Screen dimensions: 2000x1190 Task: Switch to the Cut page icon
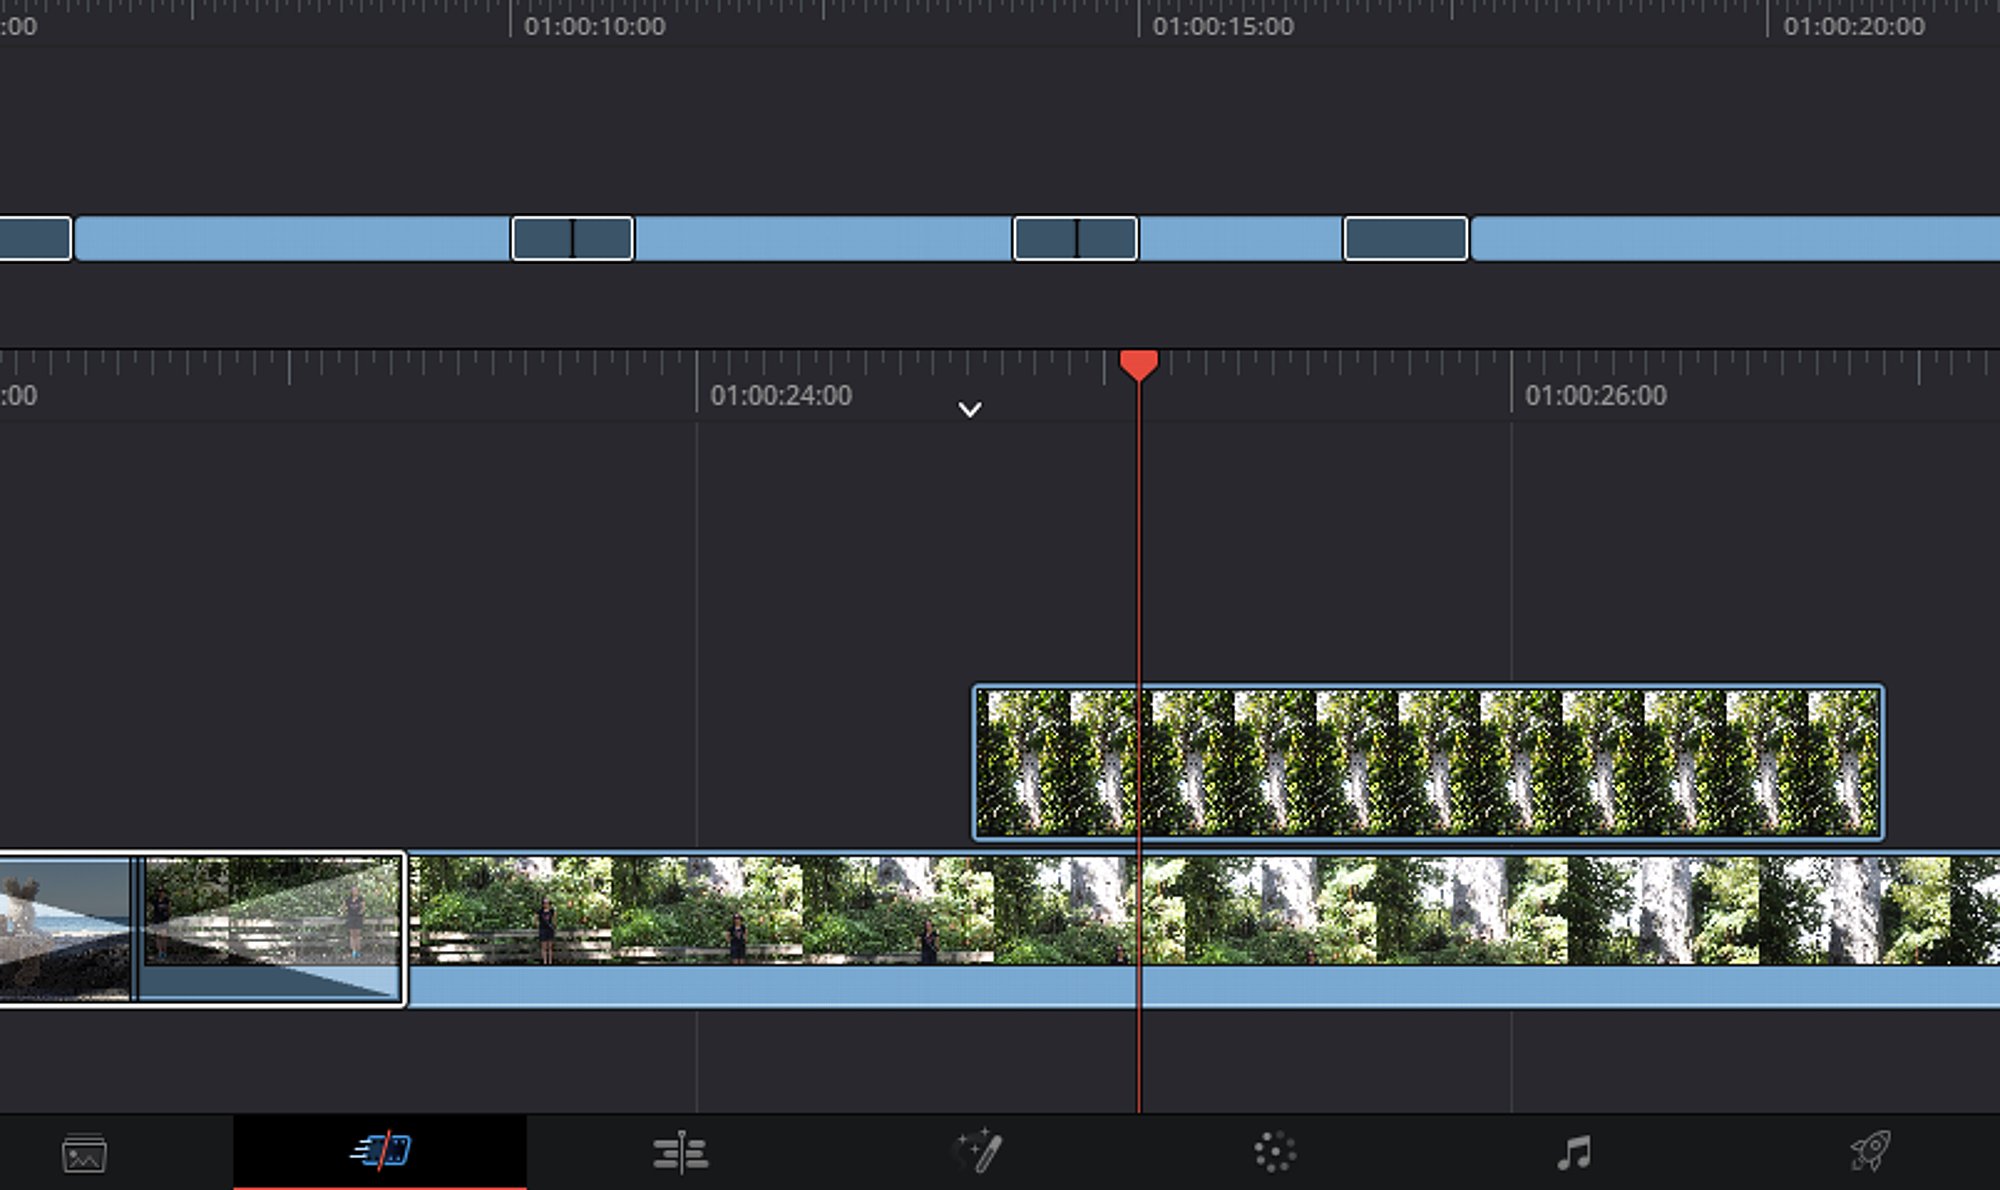tap(380, 1151)
